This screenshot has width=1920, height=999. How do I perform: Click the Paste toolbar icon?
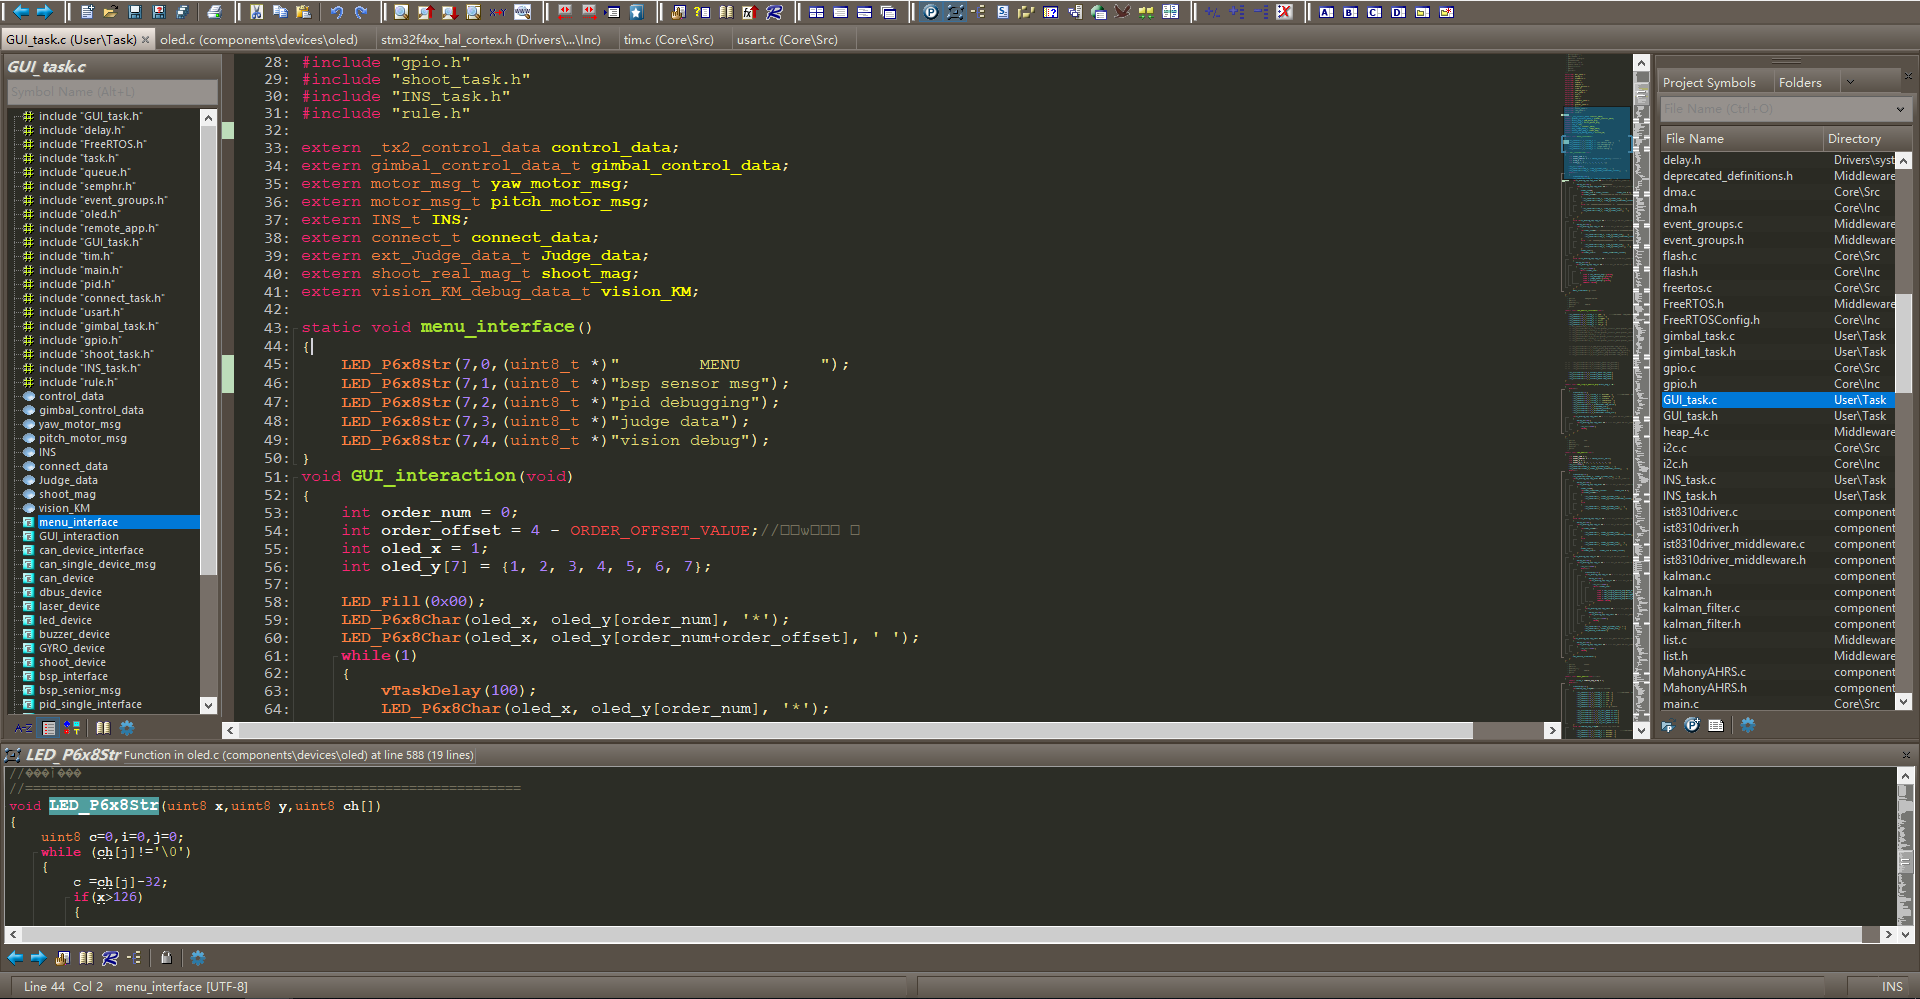[305, 12]
